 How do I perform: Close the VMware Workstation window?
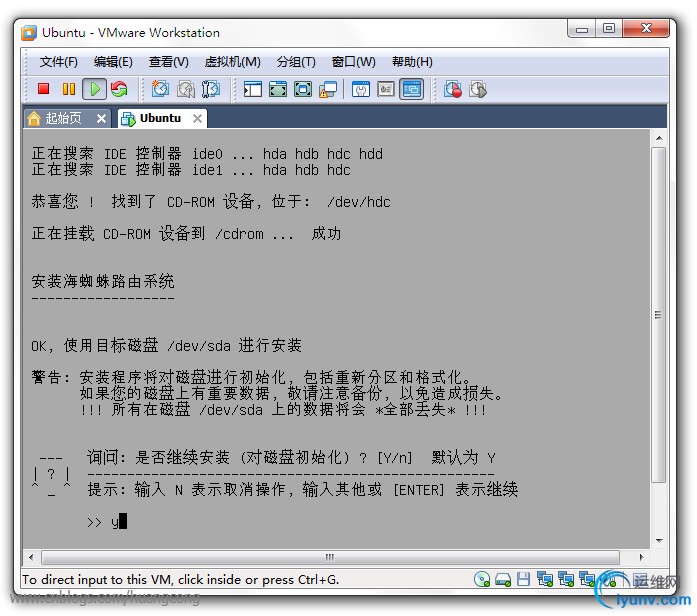(x=646, y=29)
